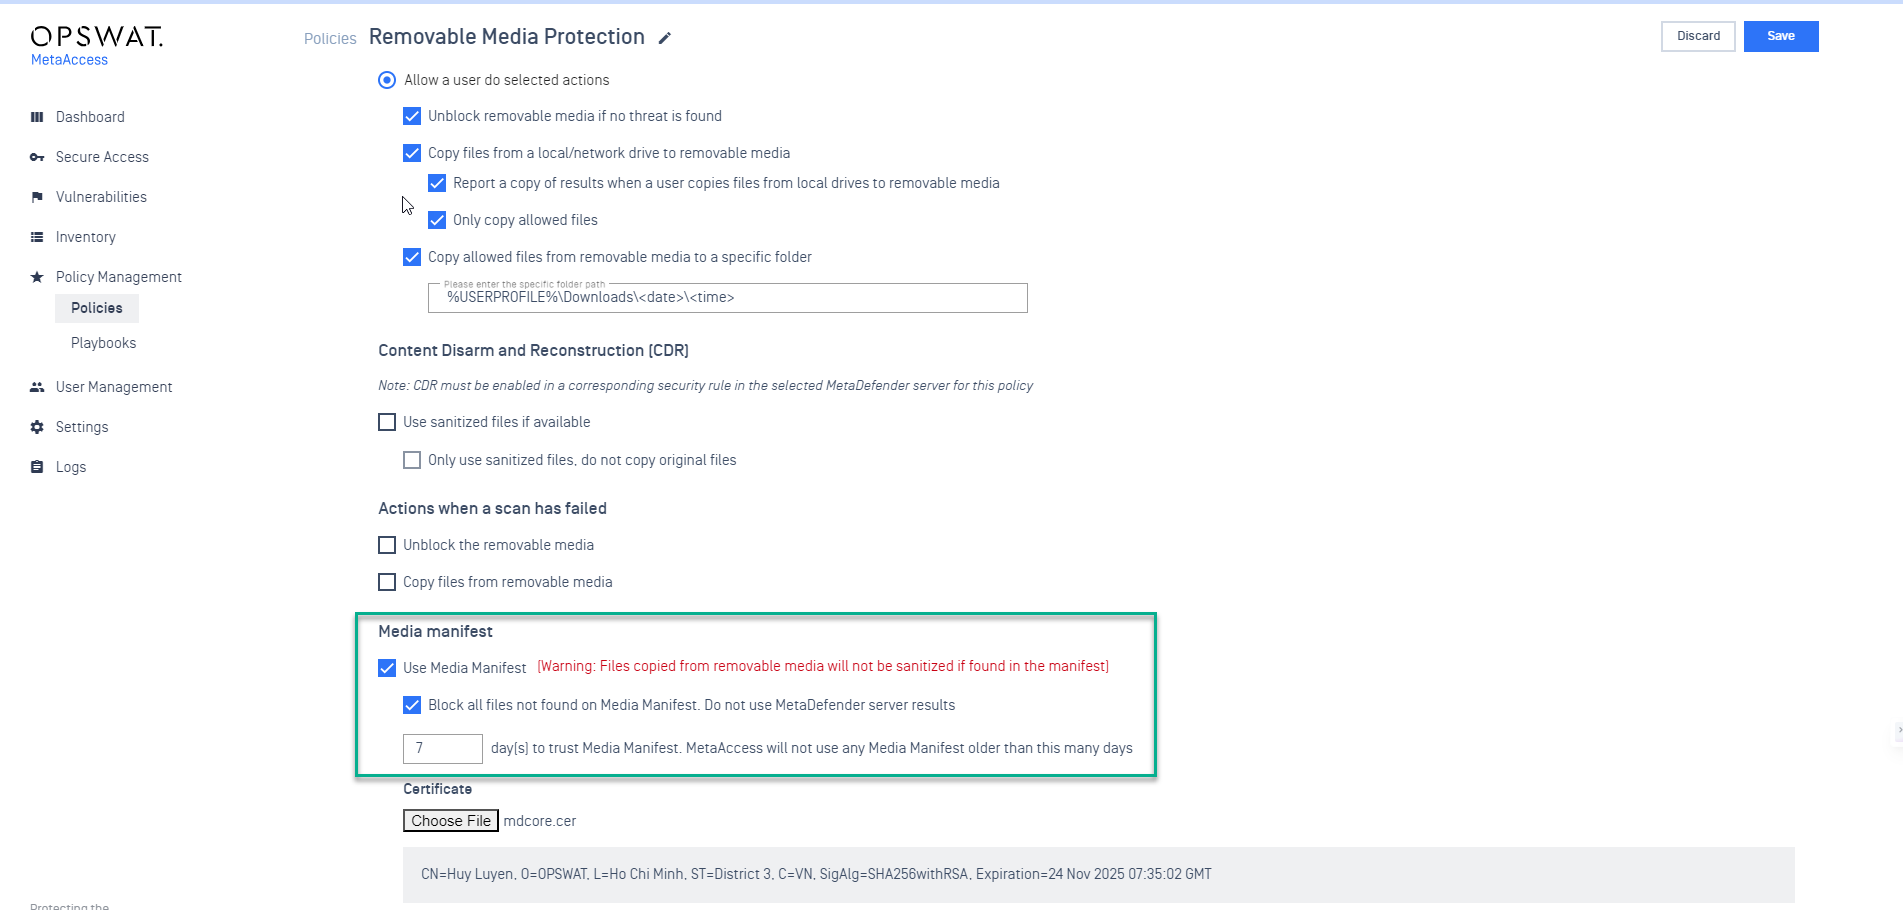Click the User Management people icon
Image resolution: width=1903 pixels, height=910 pixels.
(37, 387)
